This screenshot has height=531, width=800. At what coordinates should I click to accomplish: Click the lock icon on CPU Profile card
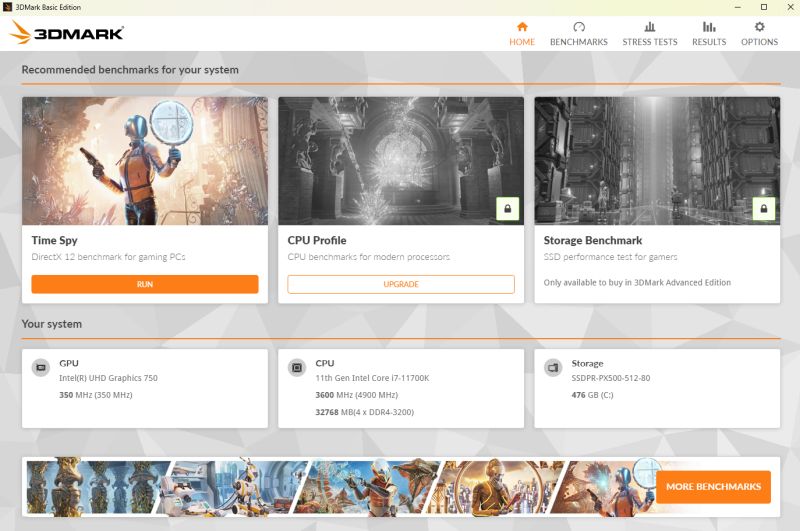[508, 209]
